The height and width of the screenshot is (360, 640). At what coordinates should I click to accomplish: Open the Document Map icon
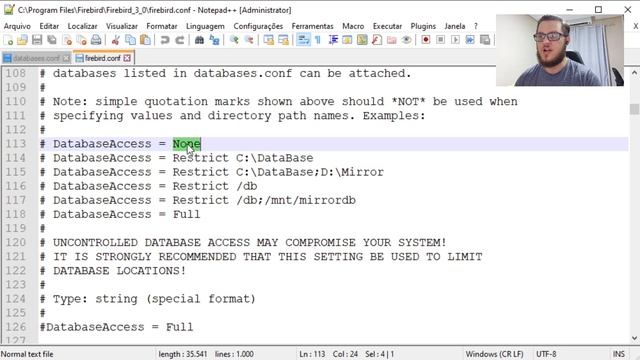[x=362, y=40]
